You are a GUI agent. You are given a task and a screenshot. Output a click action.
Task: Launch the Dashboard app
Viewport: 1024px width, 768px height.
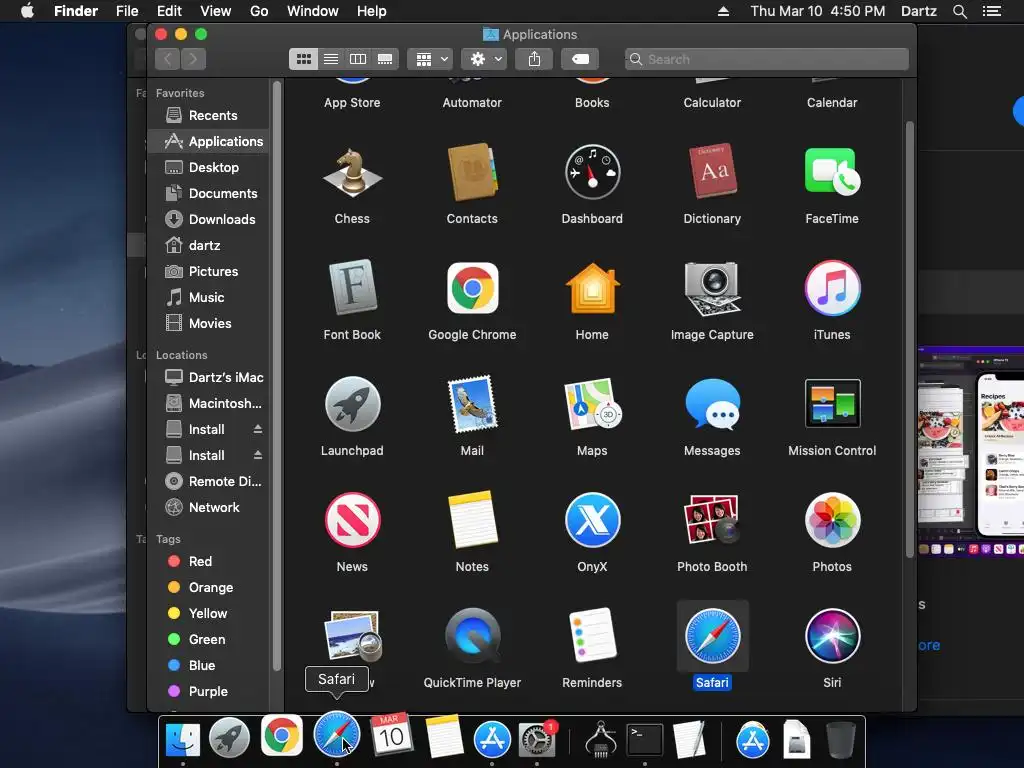592,172
